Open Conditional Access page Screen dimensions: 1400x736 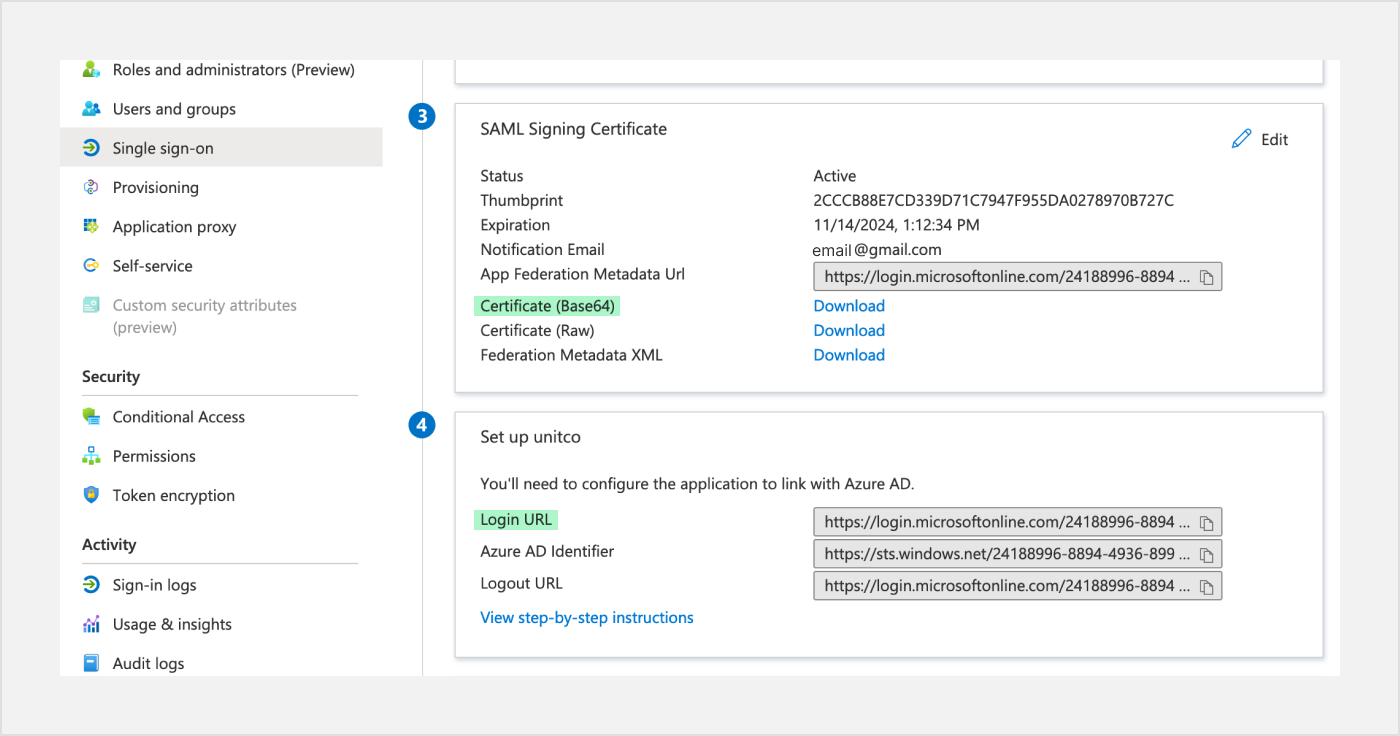(x=179, y=416)
